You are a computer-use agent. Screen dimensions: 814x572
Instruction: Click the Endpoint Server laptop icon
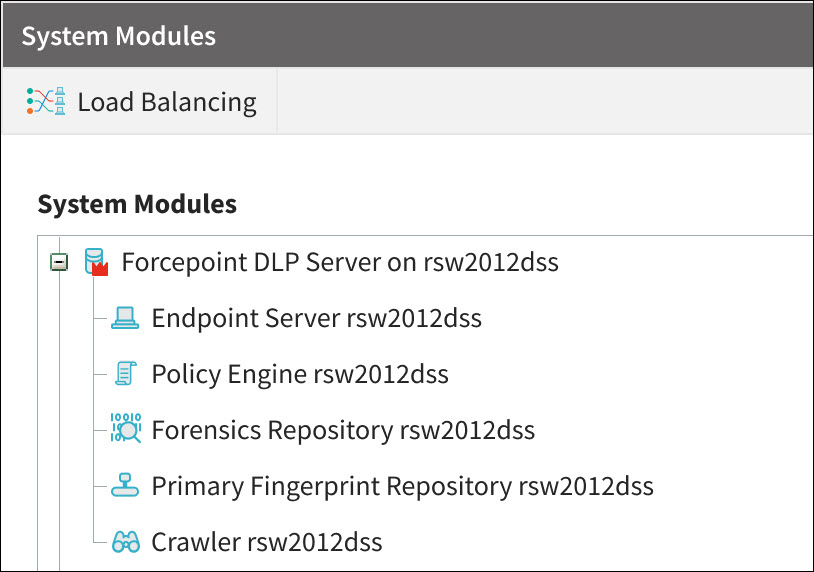tap(125, 318)
